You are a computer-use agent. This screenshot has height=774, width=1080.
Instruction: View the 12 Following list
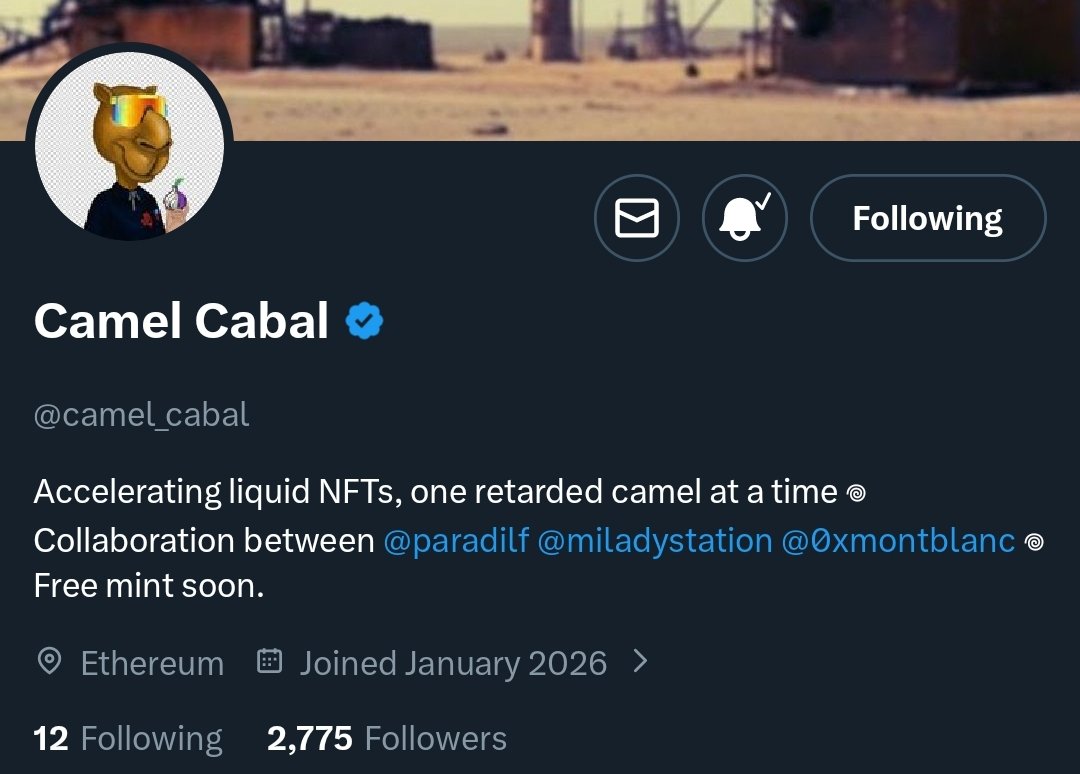(128, 739)
